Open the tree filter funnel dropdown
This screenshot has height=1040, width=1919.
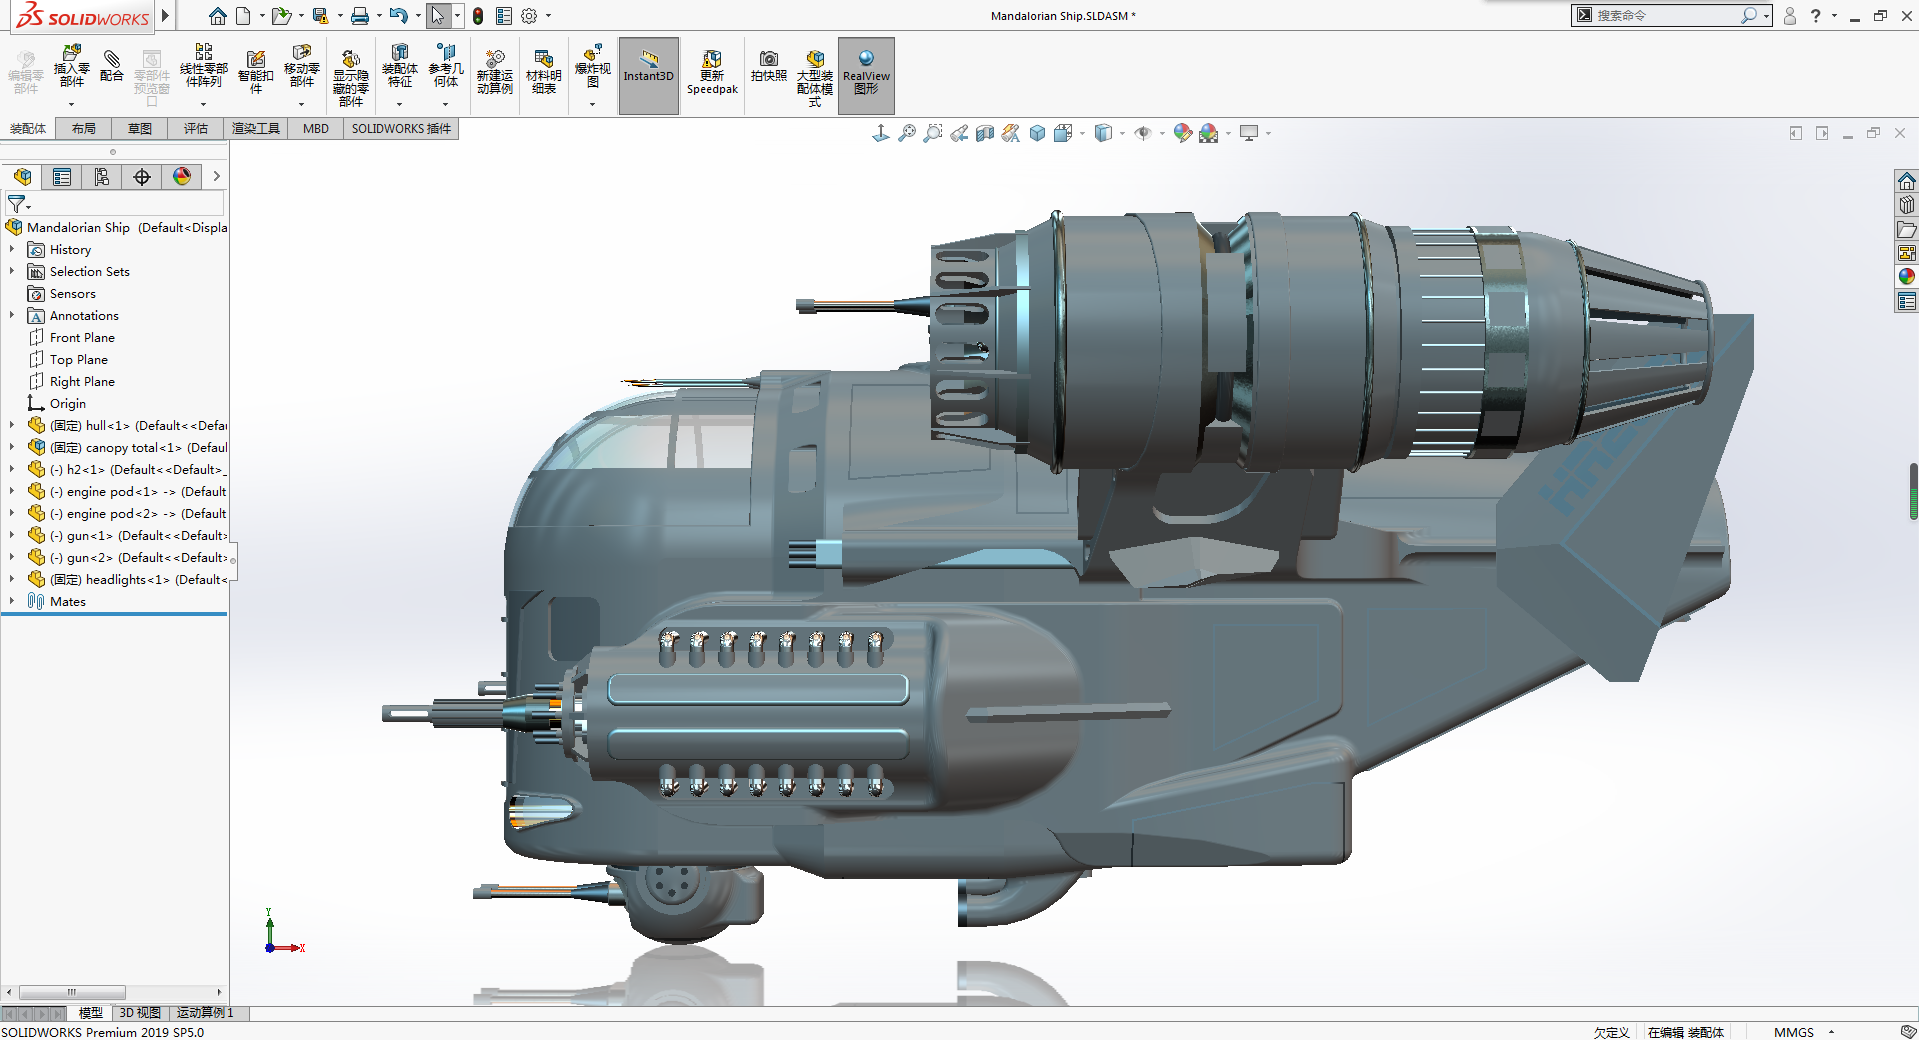coord(19,204)
